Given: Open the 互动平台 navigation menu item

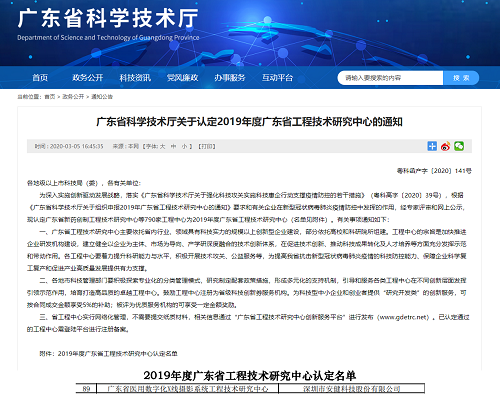Looking at the screenshot, I should pyautogui.click(x=277, y=78).
